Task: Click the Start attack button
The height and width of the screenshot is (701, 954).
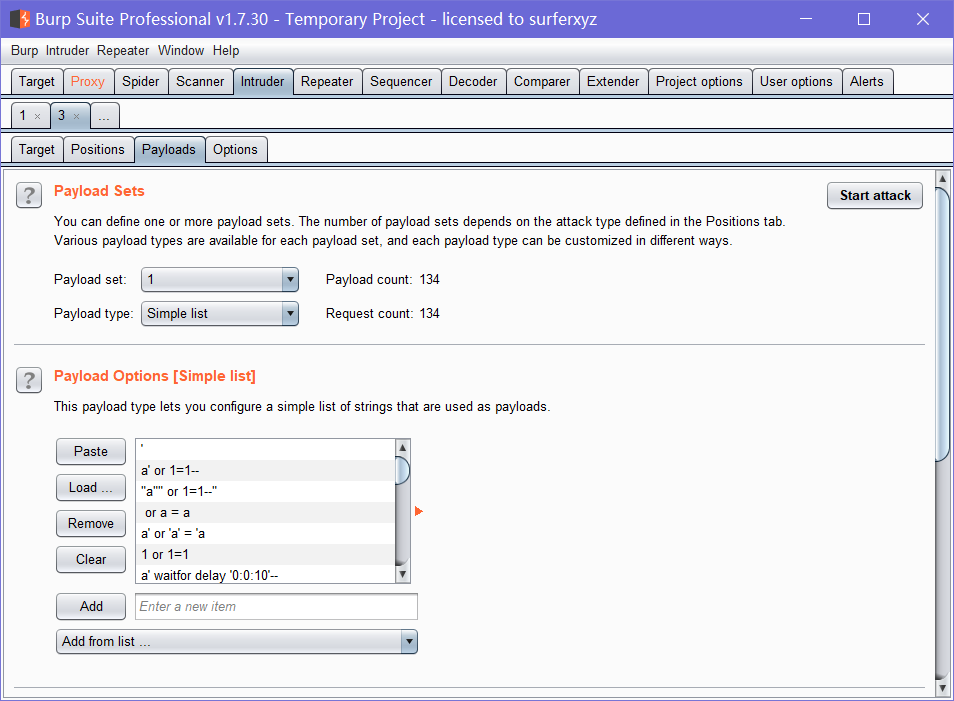Action: 875,195
